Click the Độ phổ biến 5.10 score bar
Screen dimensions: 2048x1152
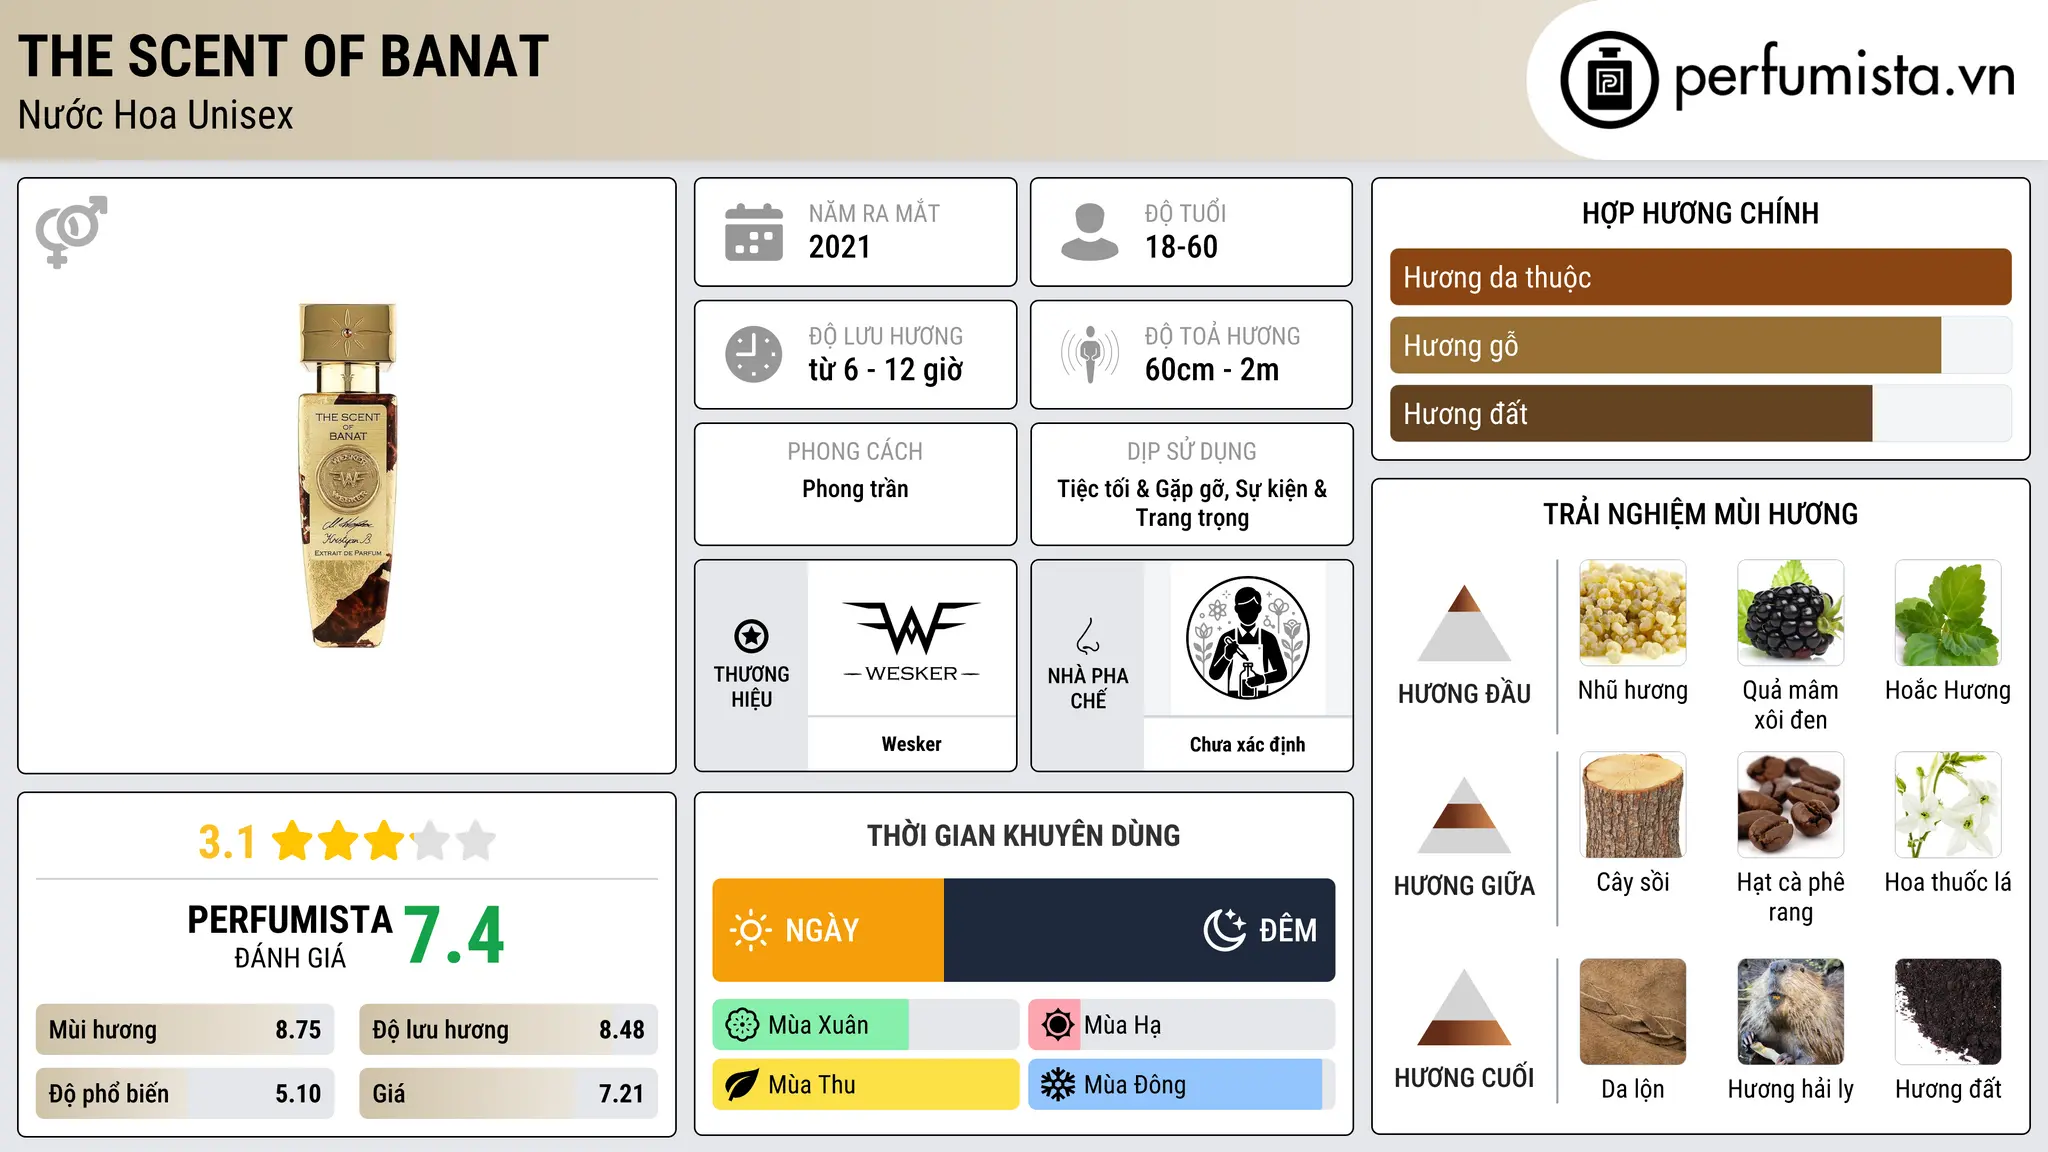185,1093
